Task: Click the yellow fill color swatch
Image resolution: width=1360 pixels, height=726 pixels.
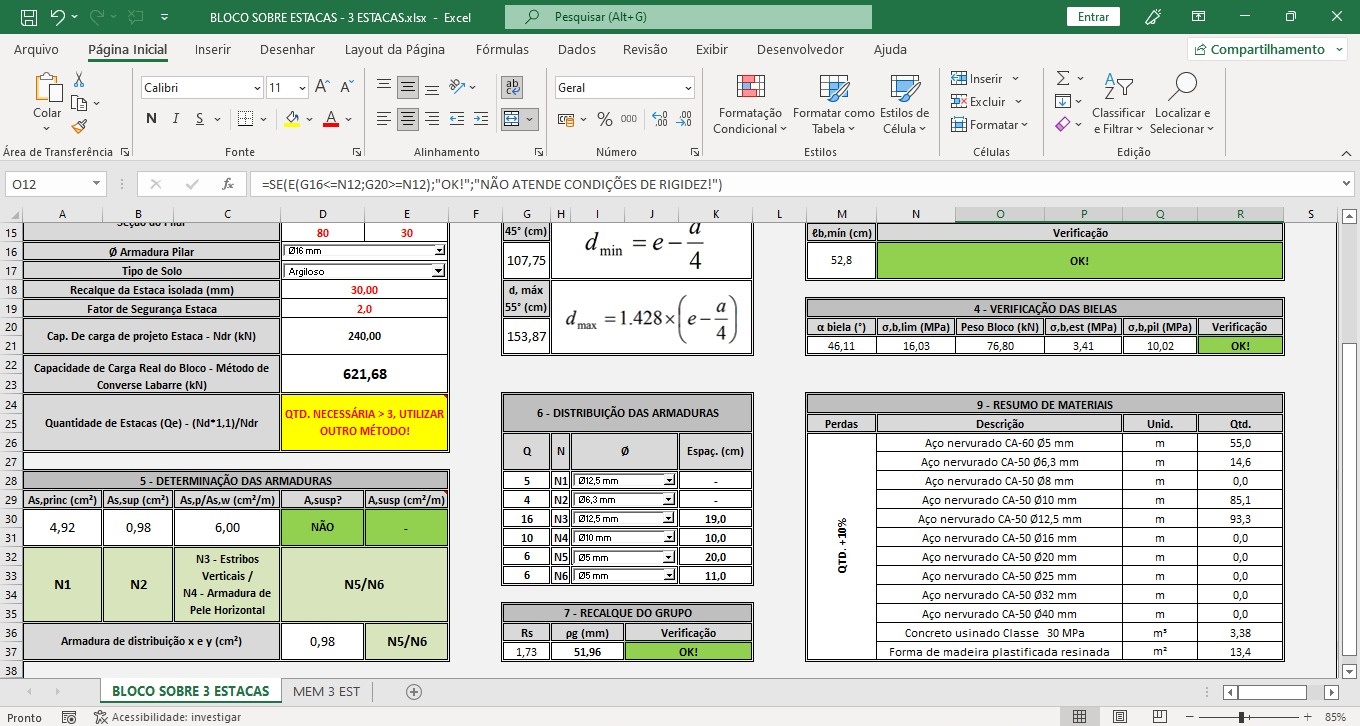Action: click(x=292, y=119)
